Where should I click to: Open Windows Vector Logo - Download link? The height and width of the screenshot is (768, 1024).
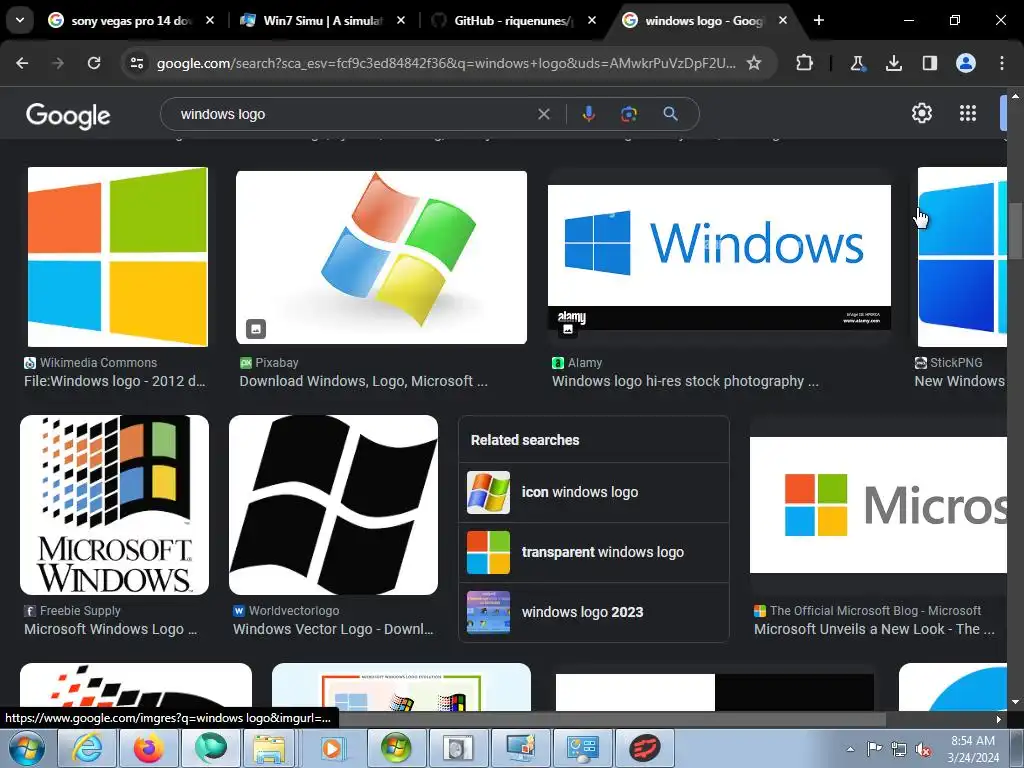[x=333, y=630]
